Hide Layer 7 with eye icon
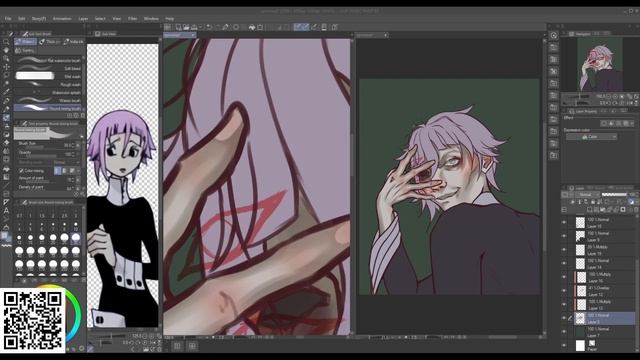 (x=564, y=332)
